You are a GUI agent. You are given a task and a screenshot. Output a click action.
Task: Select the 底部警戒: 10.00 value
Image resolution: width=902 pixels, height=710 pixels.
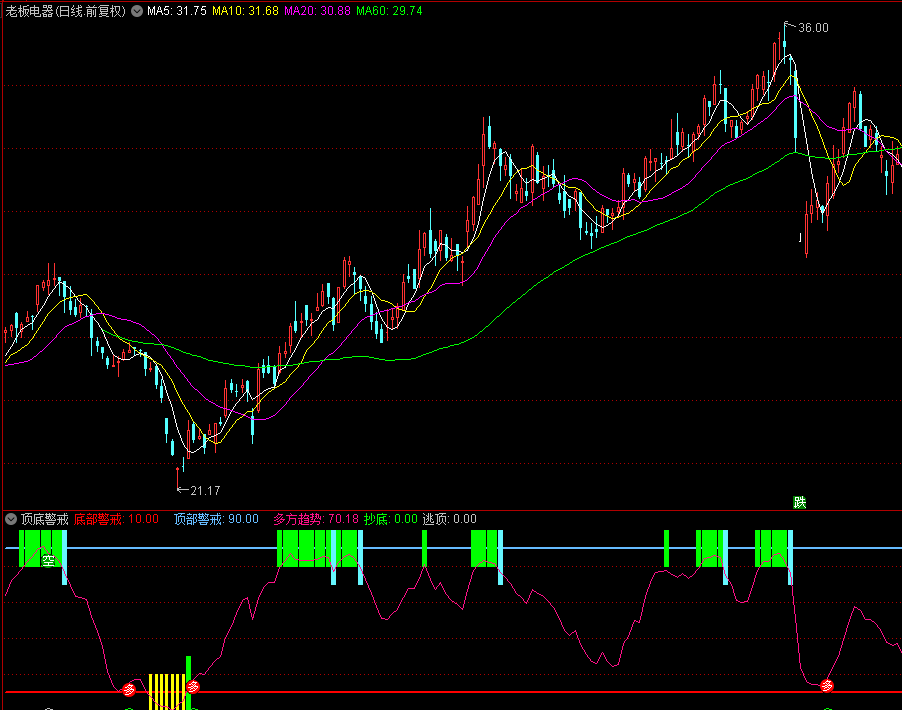pos(116,519)
